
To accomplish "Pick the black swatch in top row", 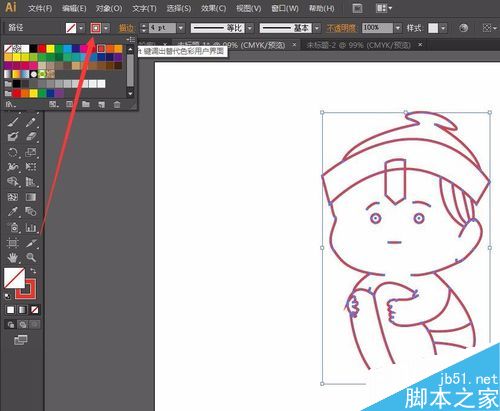I will [x=33, y=49].
